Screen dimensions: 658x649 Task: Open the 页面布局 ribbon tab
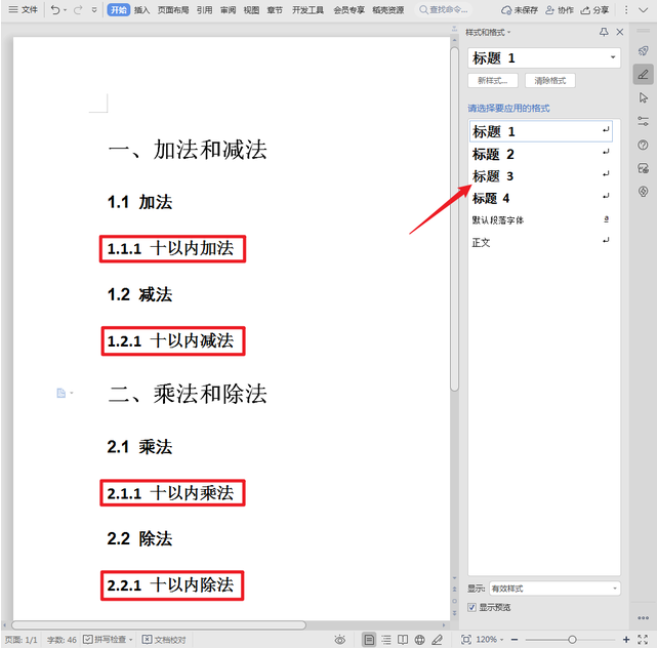(173, 10)
